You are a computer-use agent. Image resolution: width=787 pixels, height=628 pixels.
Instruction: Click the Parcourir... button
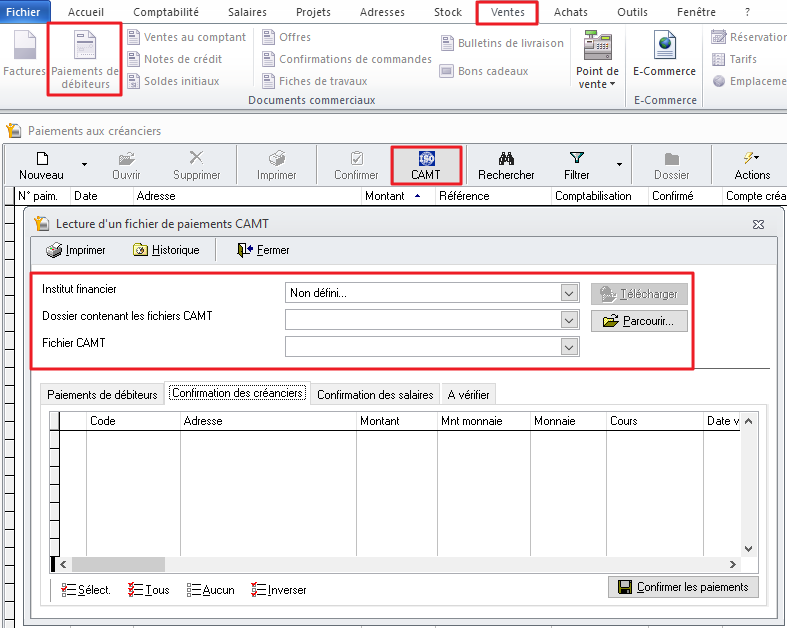tap(639, 321)
